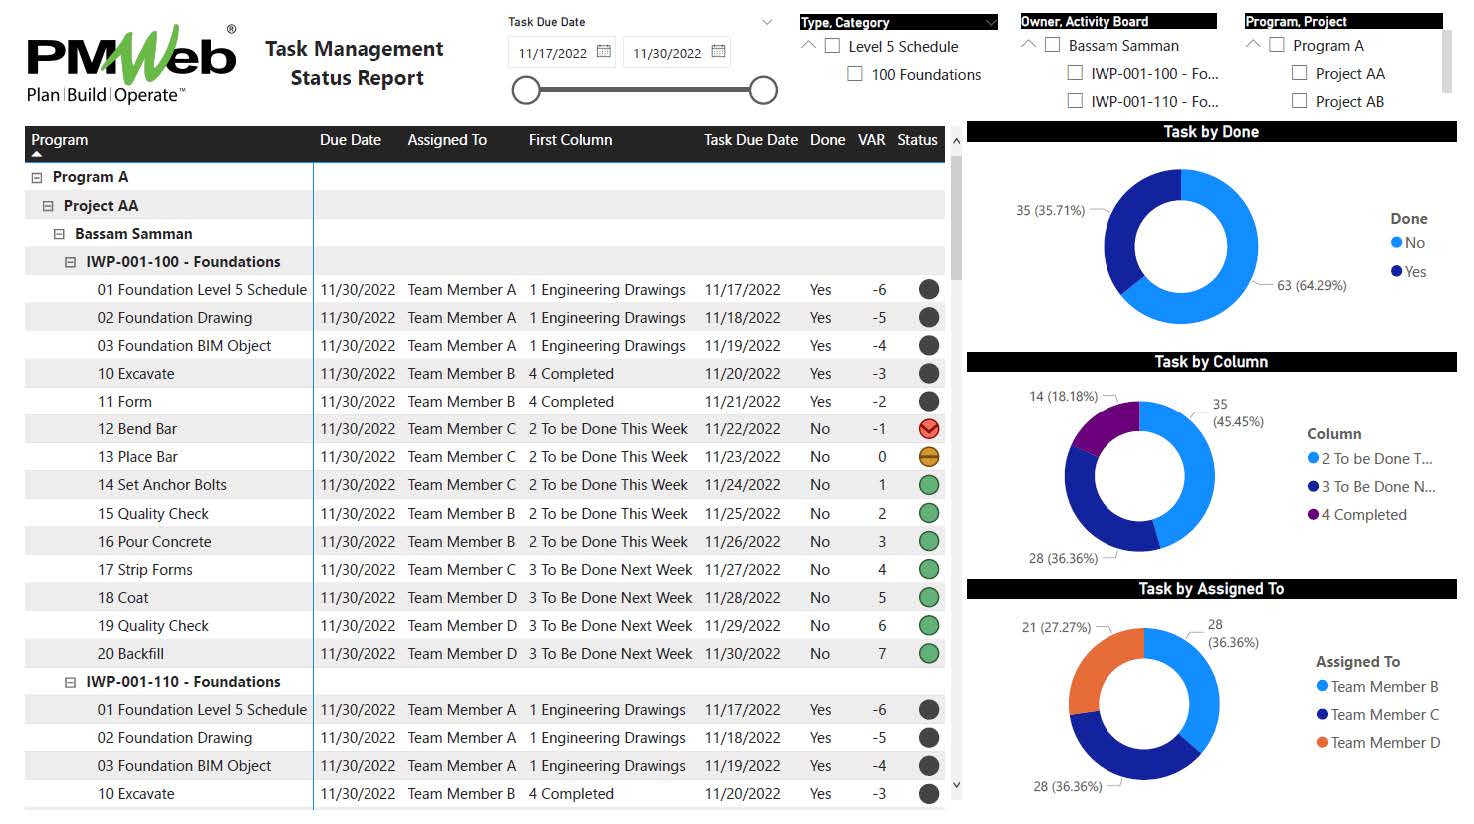Screen dimensions: 1474x824
Task: Sort by the VAR column header
Action: click(870, 140)
